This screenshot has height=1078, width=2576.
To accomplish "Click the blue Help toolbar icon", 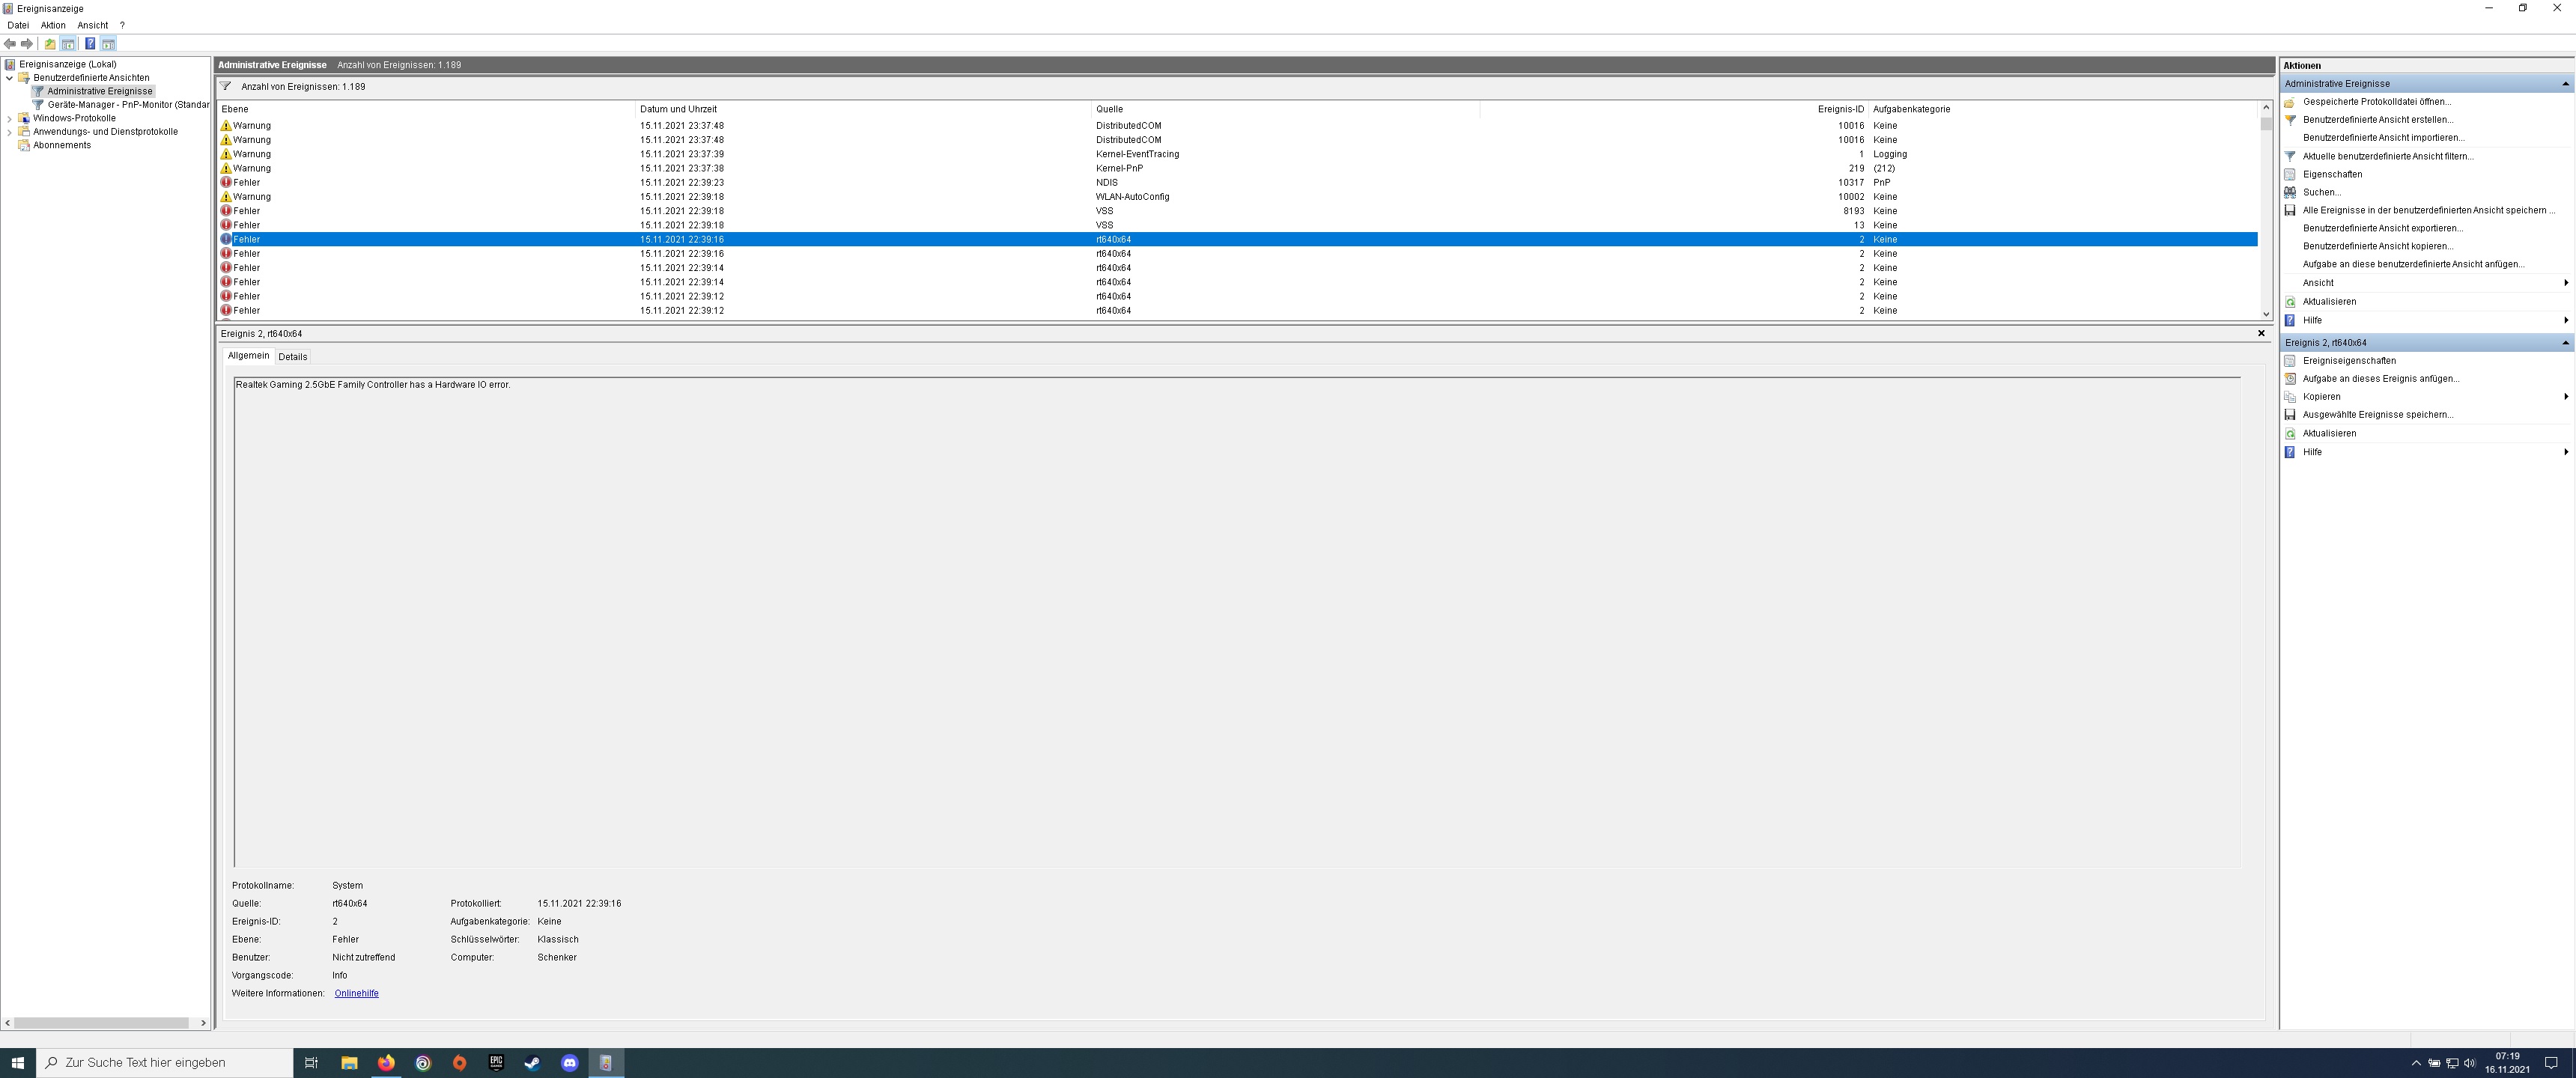I will click(90, 44).
